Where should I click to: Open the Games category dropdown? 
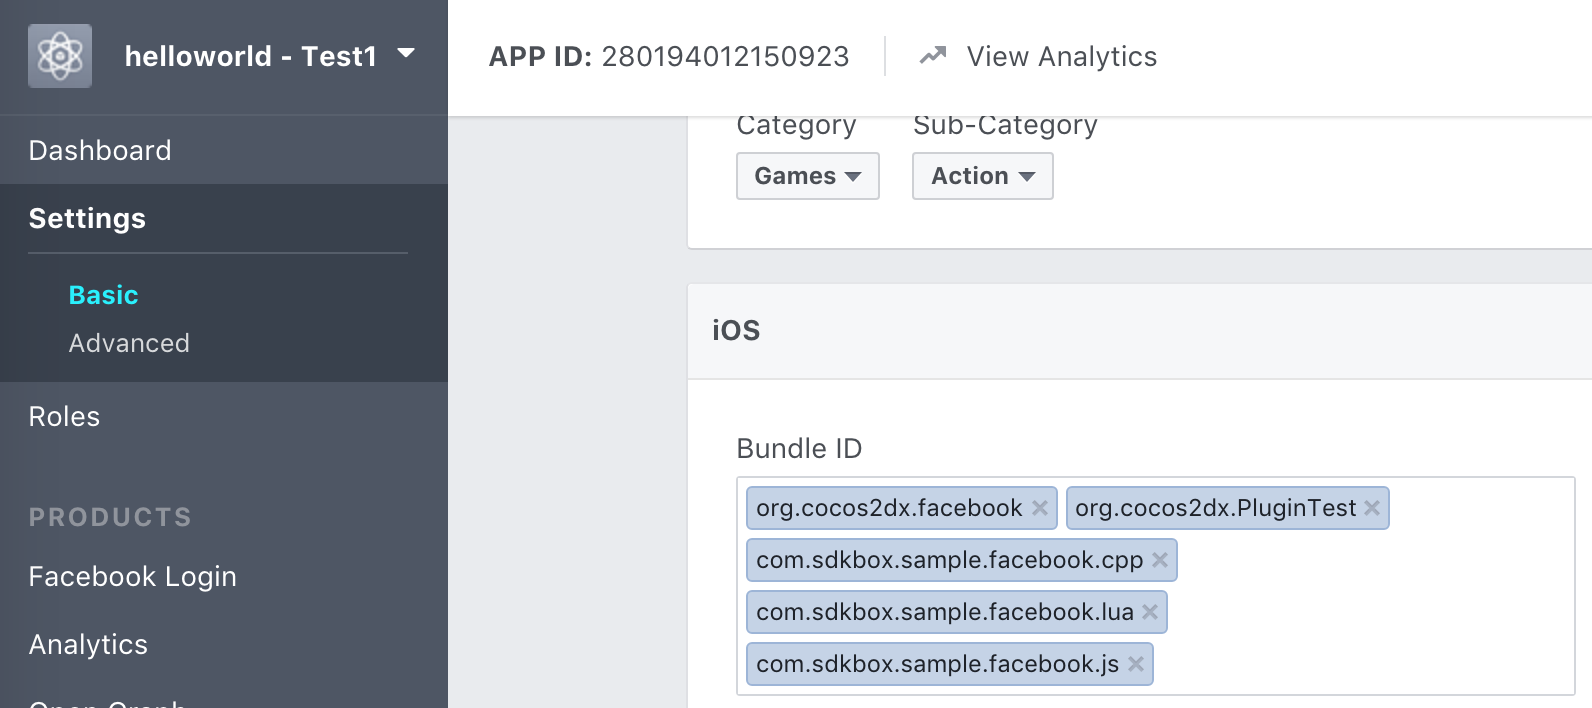pos(808,176)
